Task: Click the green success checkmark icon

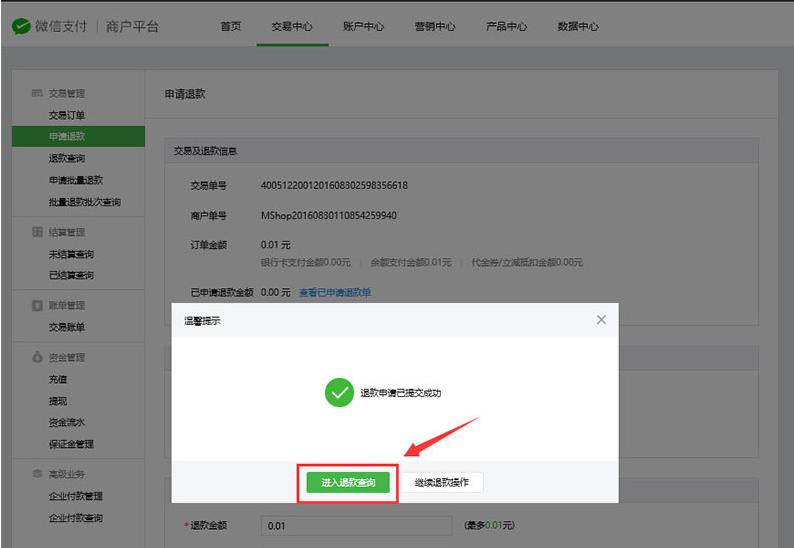Action: pos(339,393)
